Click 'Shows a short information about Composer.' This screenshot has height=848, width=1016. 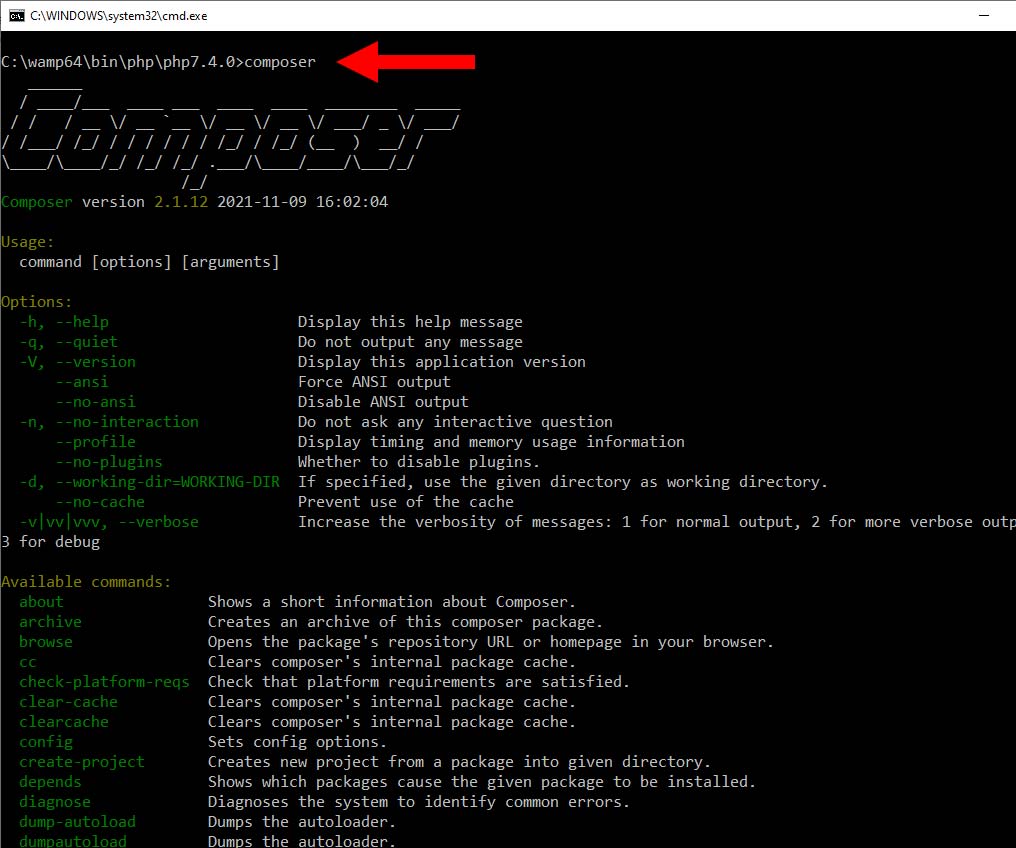point(391,602)
